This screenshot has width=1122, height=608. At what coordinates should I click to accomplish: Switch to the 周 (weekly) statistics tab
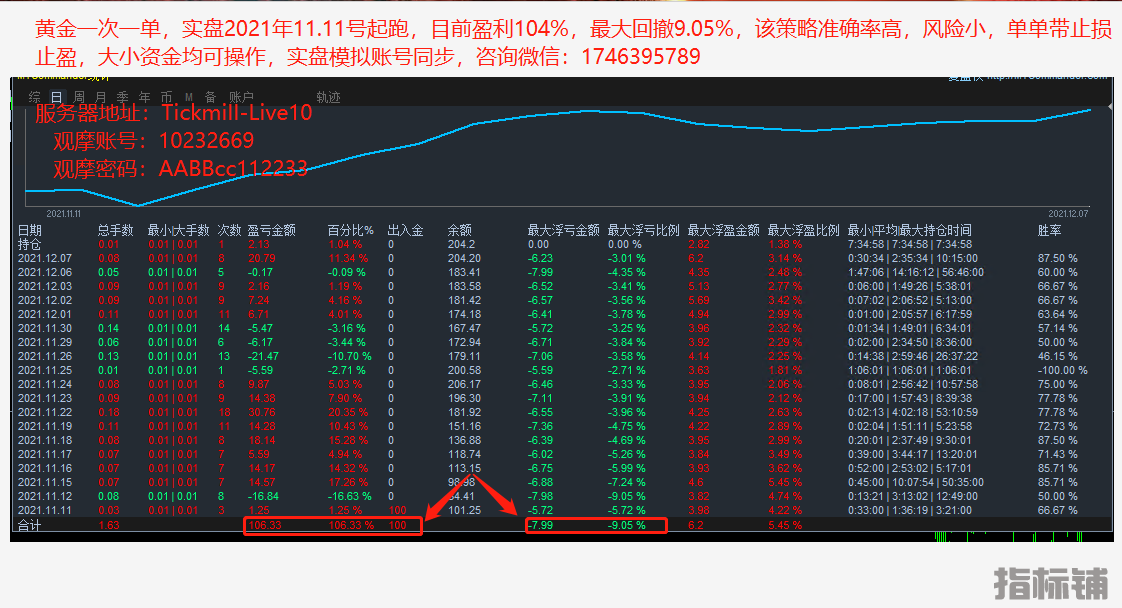79,97
